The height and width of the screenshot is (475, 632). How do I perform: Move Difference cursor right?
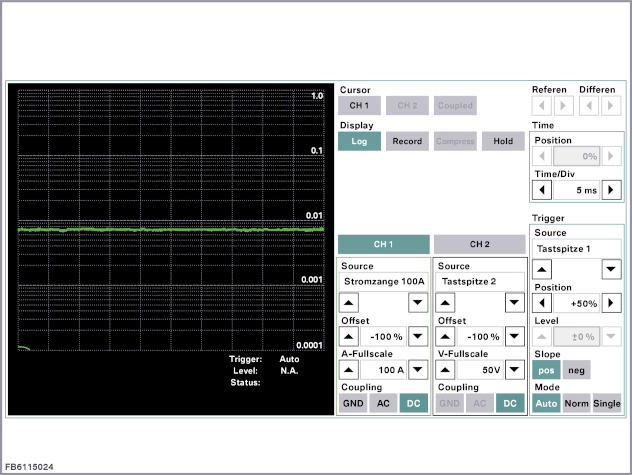tap(611, 106)
